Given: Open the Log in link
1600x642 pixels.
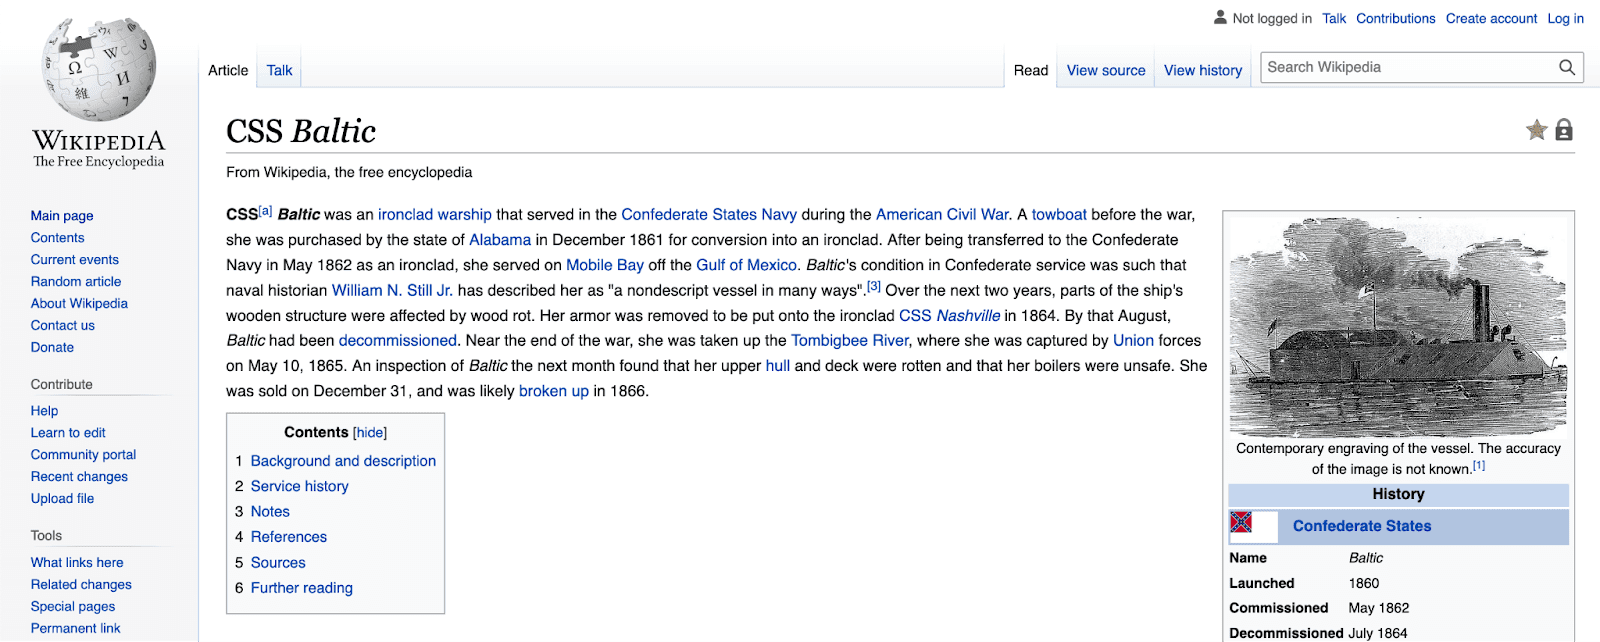Looking at the screenshot, I should (x=1565, y=18).
